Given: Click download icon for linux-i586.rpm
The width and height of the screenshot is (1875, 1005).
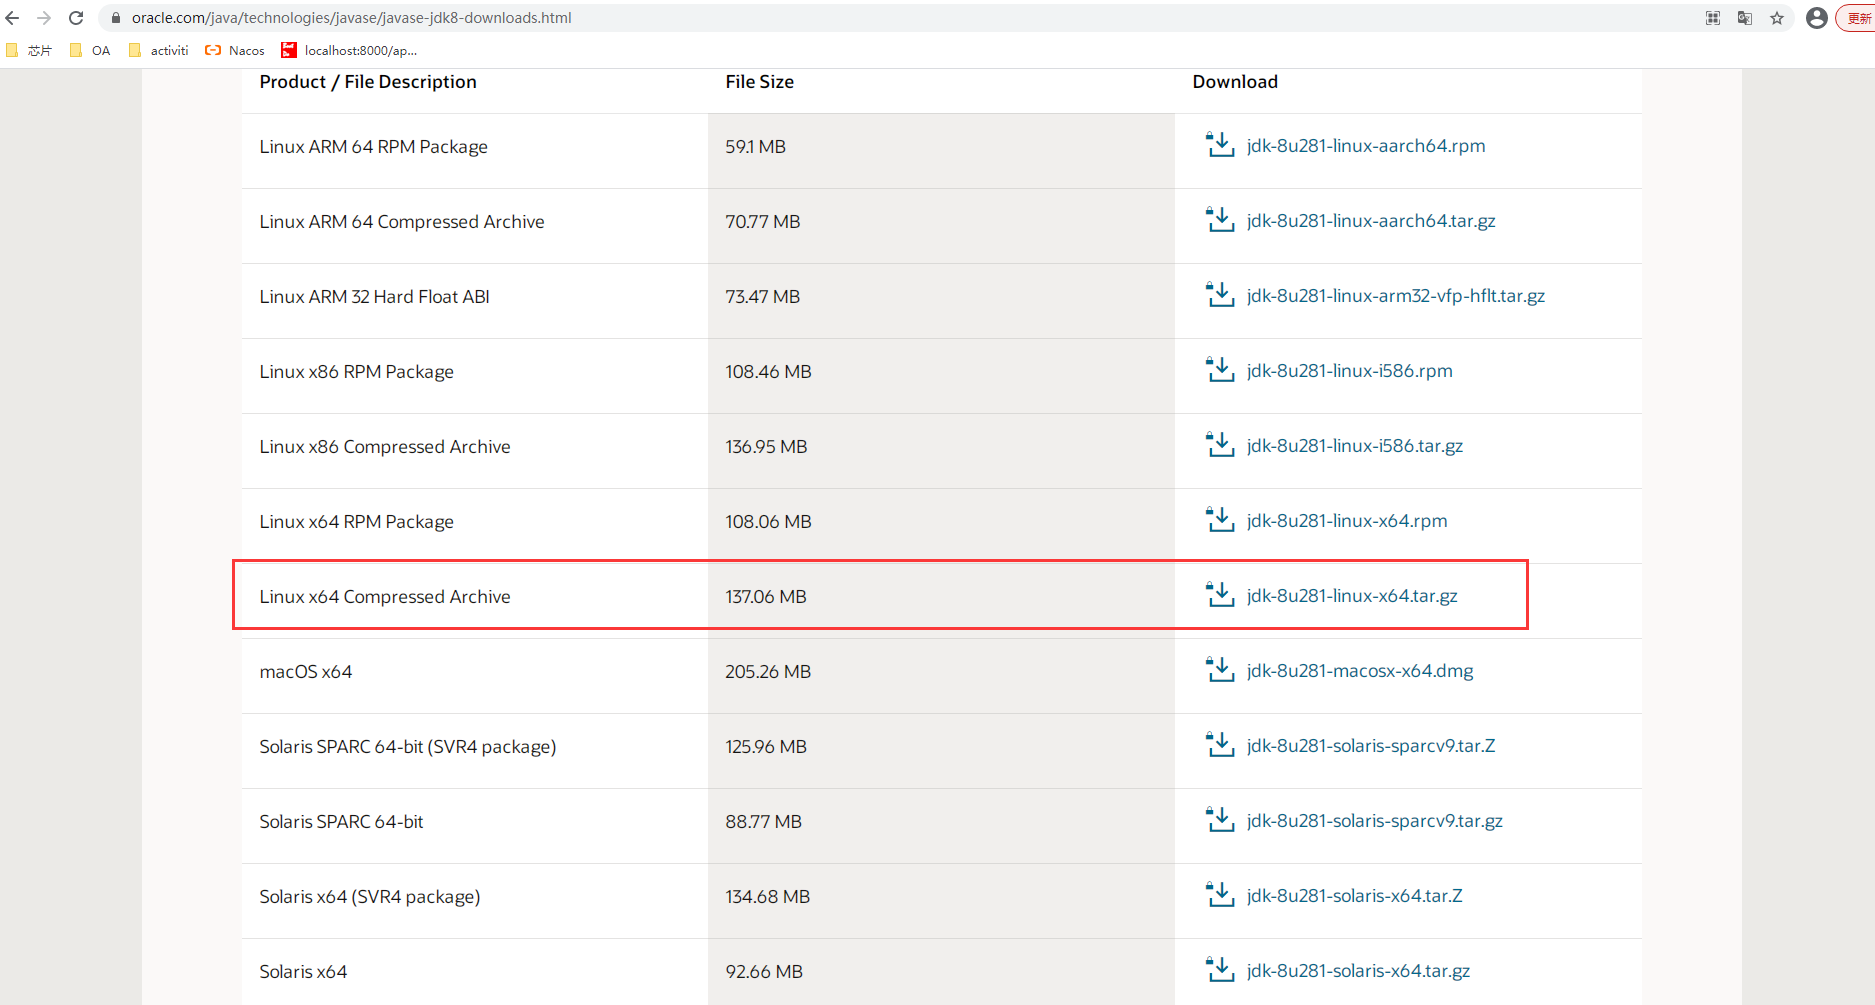Looking at the screenshot, I should 1220,370.
